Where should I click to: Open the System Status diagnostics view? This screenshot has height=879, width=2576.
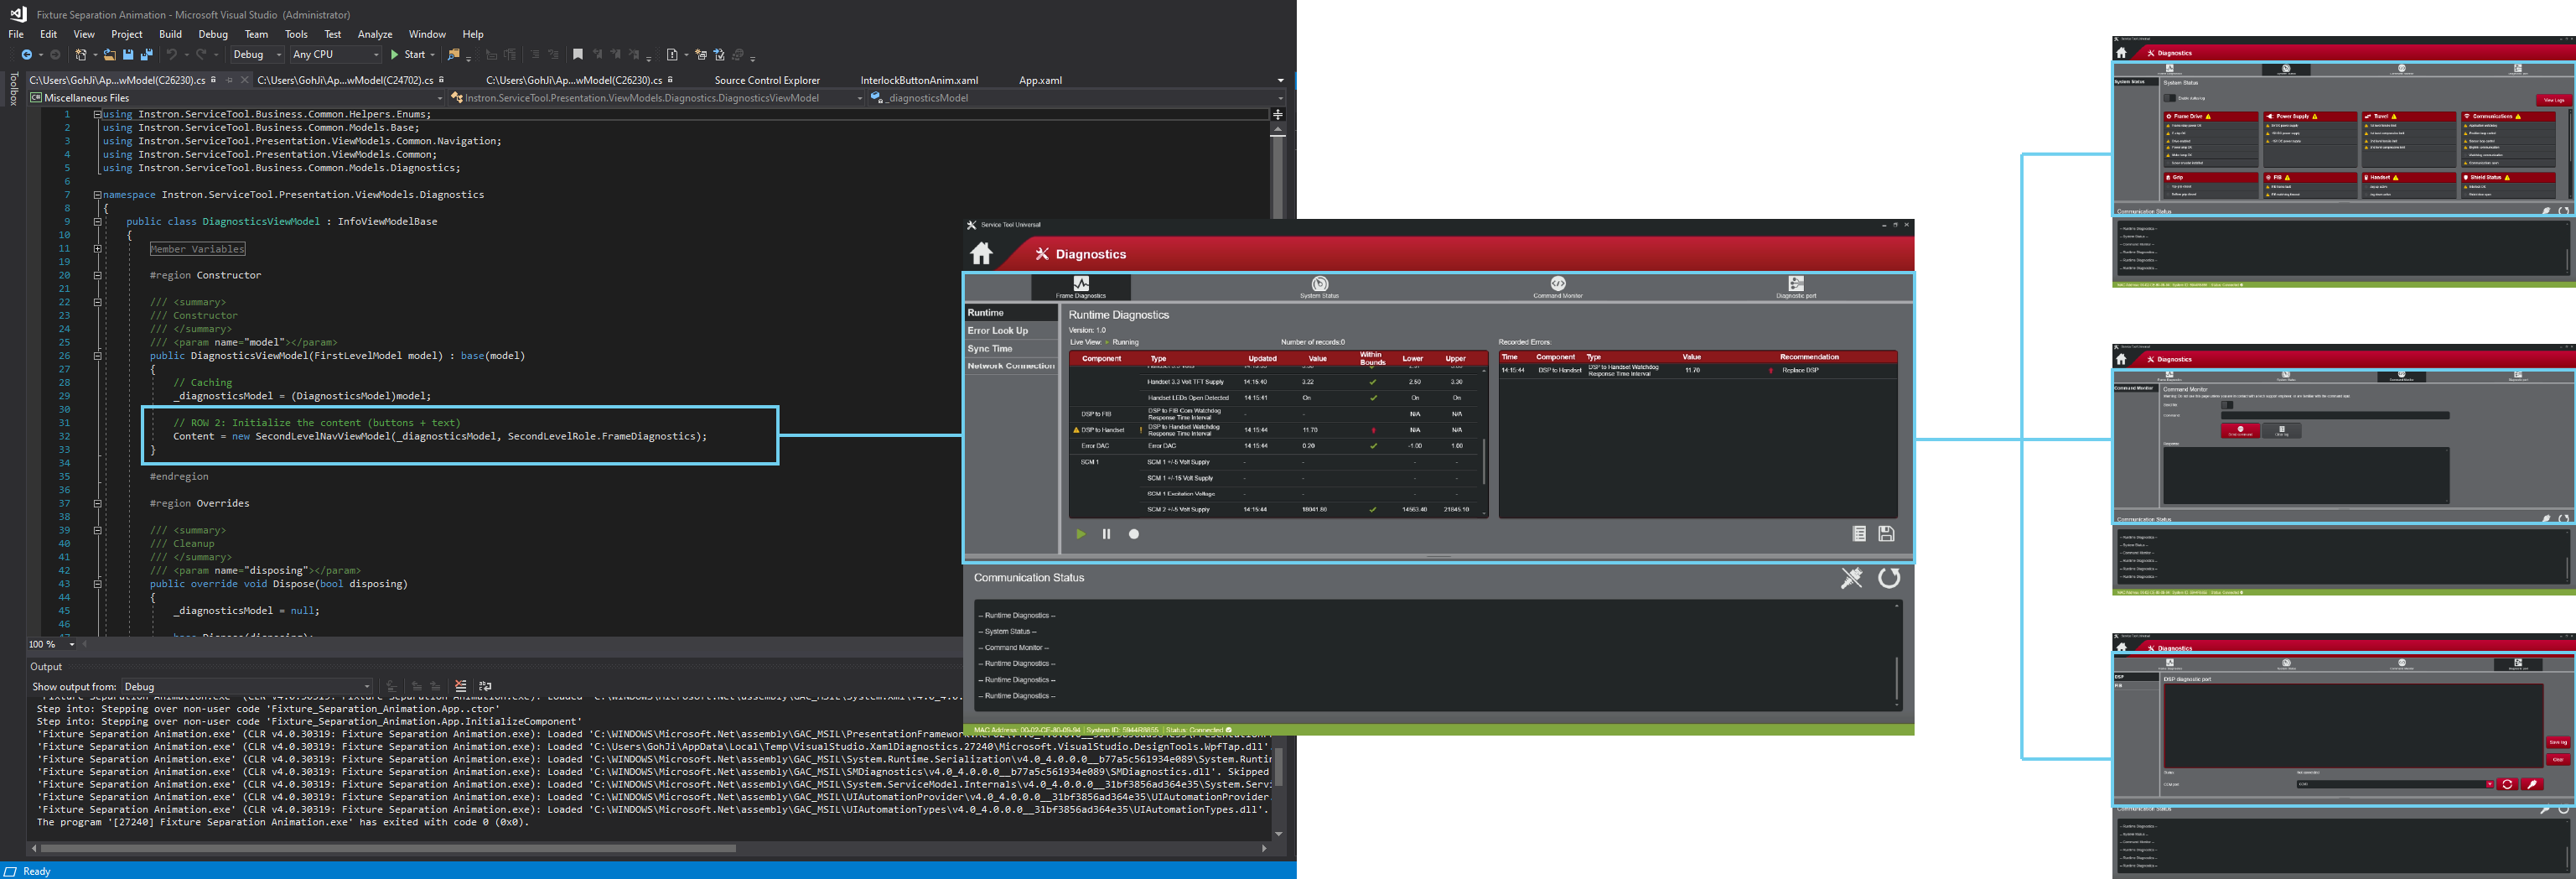1319,287
